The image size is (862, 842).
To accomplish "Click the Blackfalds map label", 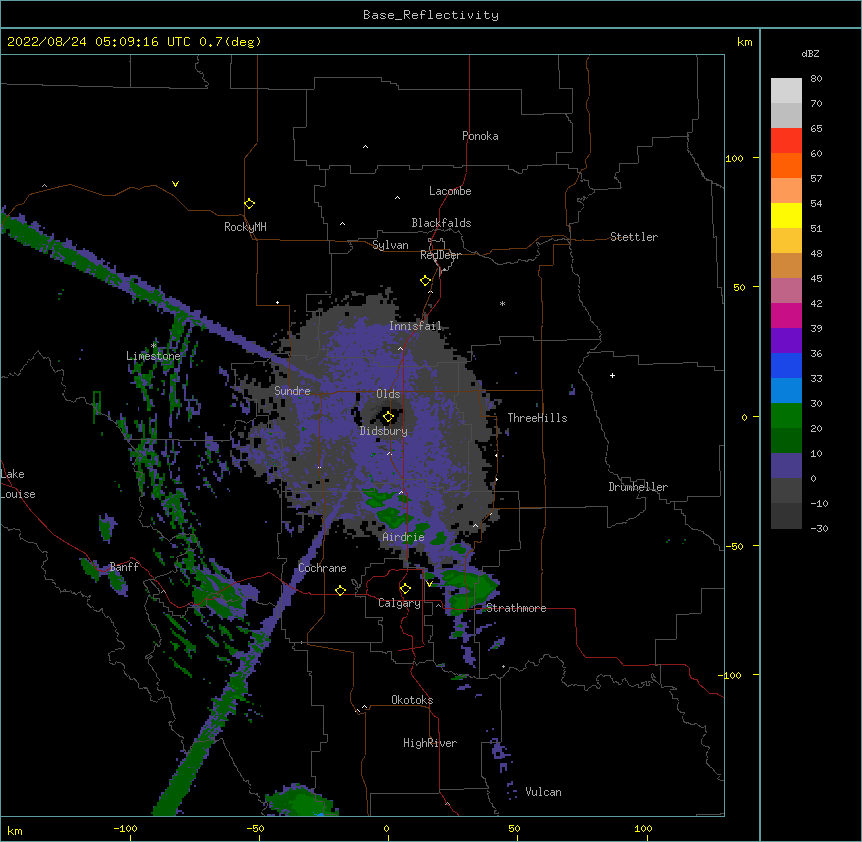I will 441,223.
